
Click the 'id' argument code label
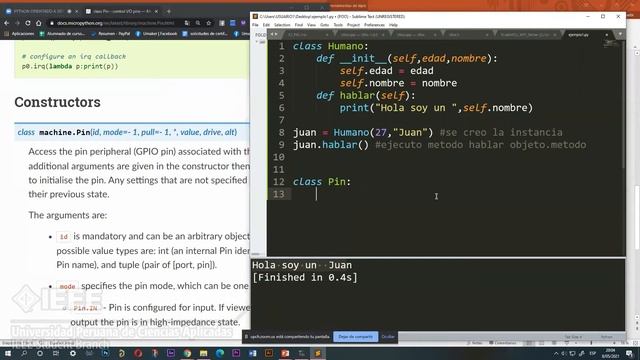pyautogui.click(x=64, y=237)
